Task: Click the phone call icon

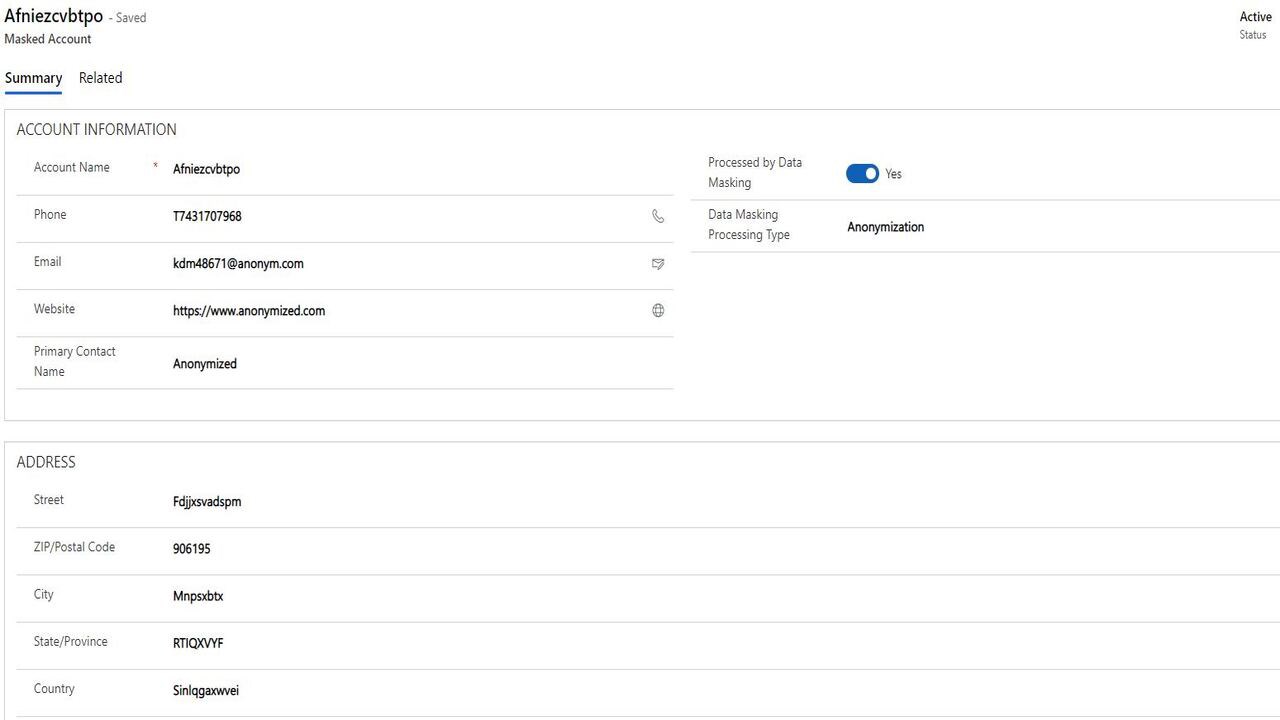Action: coord(658,216)
